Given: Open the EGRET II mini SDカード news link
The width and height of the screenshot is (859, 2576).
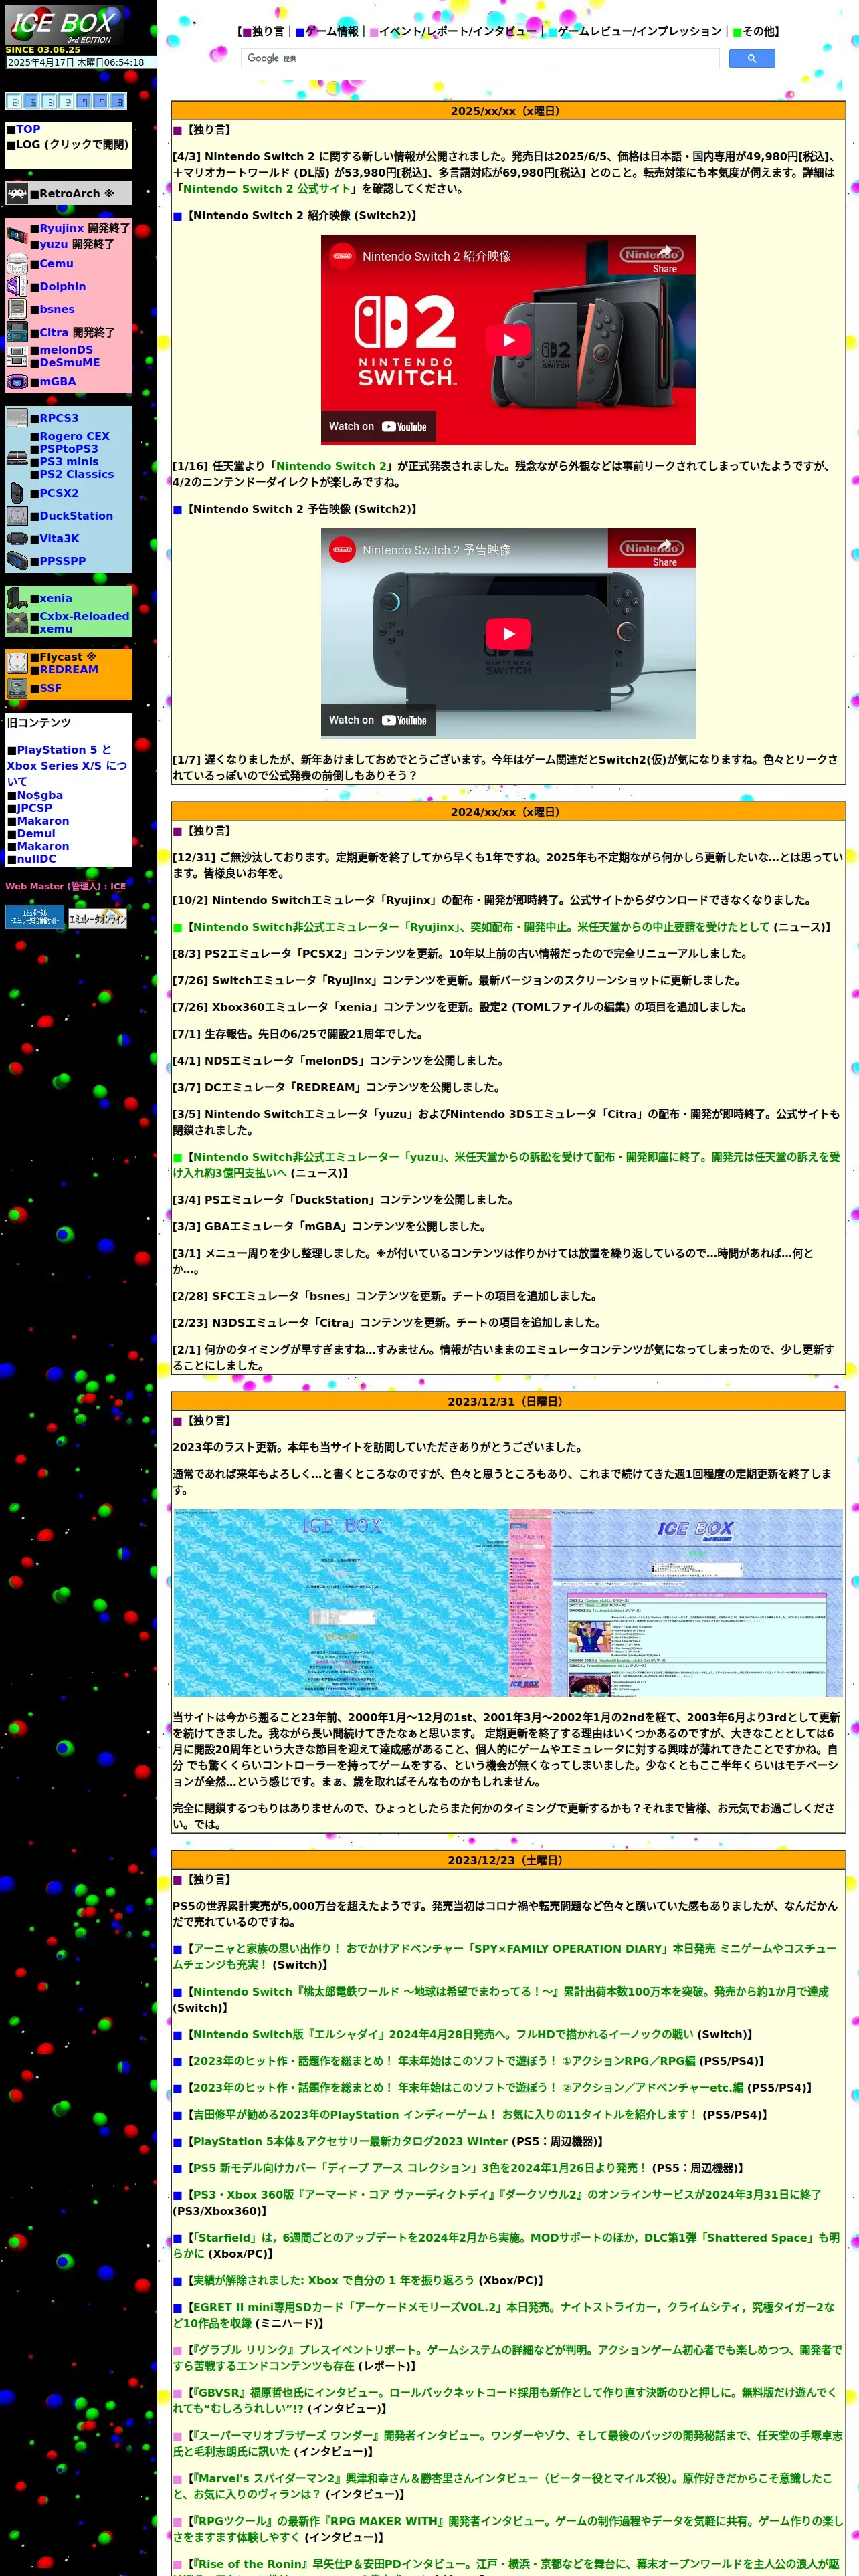Looking at the screenshot, I should (504, 2315).
